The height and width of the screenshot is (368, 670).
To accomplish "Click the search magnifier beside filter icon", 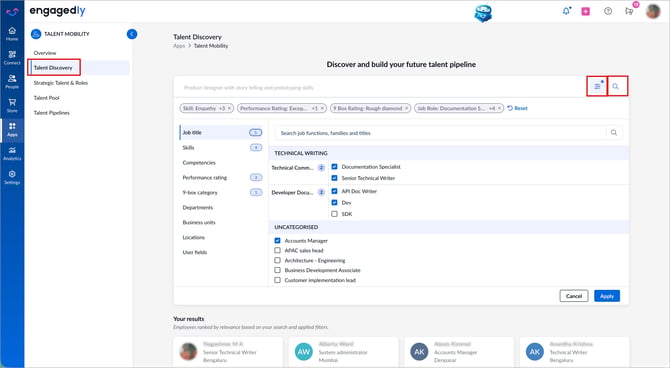I will (x=615, y=86).
